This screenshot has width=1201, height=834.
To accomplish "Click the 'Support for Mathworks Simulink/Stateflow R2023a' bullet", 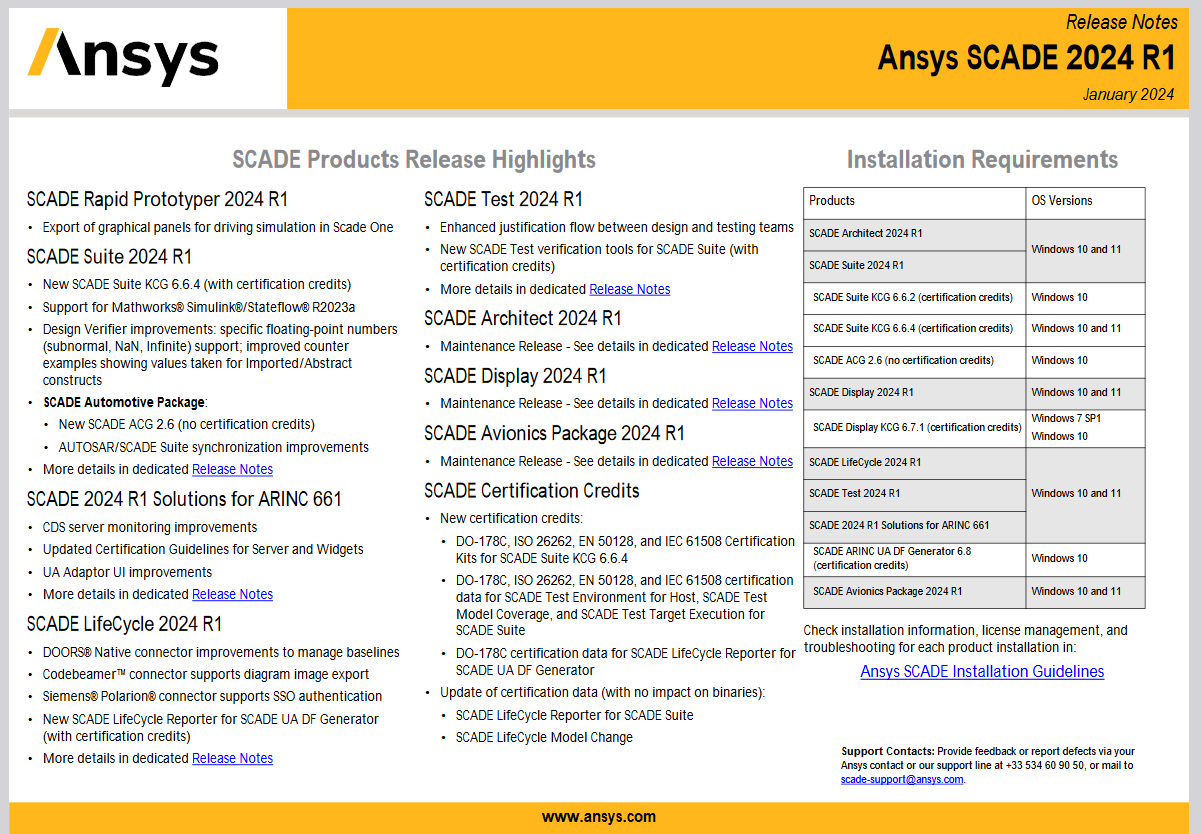I will [199, 307].
